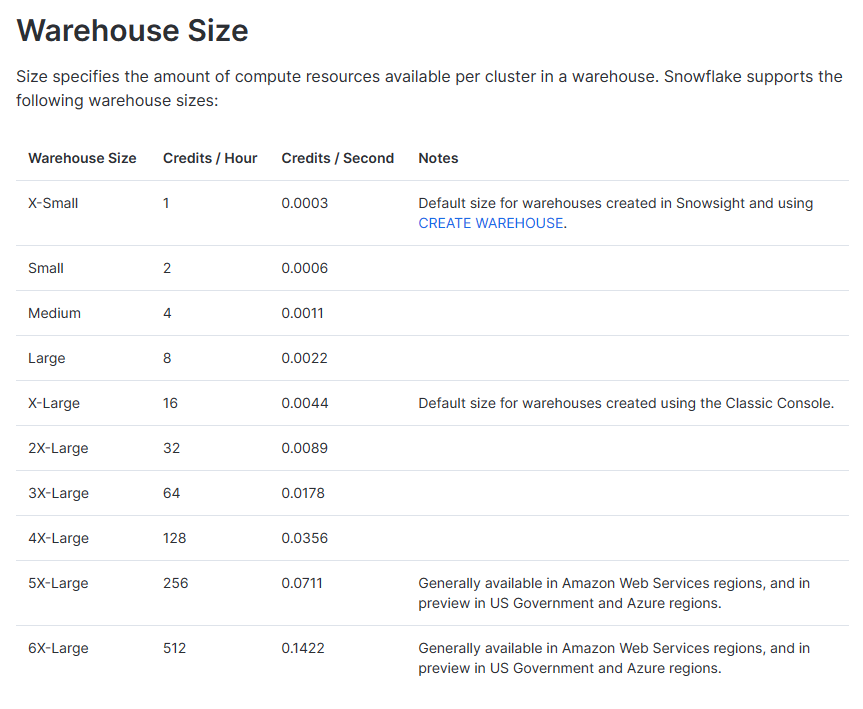Click the X-Small row label
863x709 pixels.
53,203
